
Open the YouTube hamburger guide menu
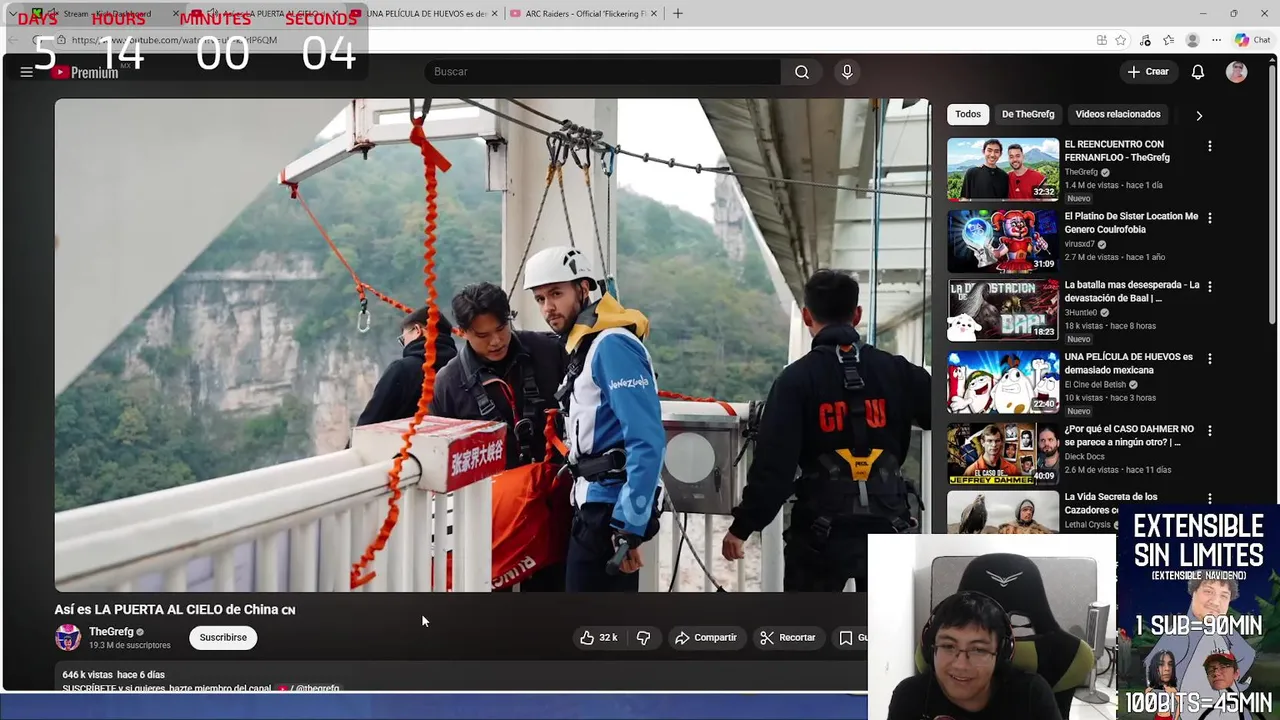pos(27,72)
